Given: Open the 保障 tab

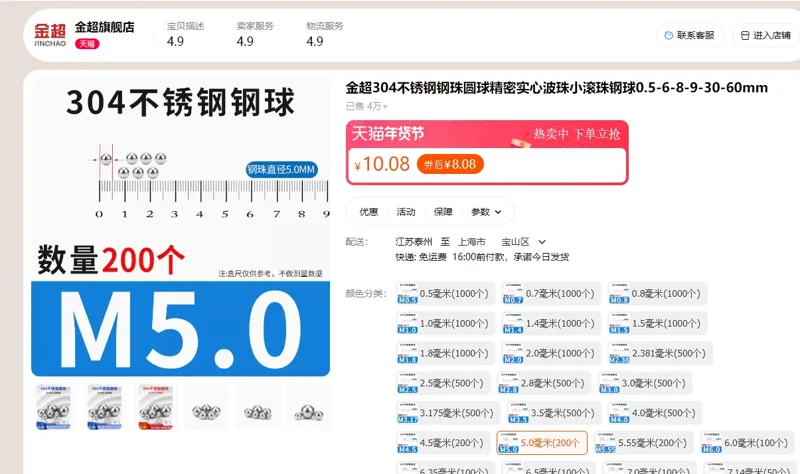Looking at the screenshot, I should pos(443,212).
